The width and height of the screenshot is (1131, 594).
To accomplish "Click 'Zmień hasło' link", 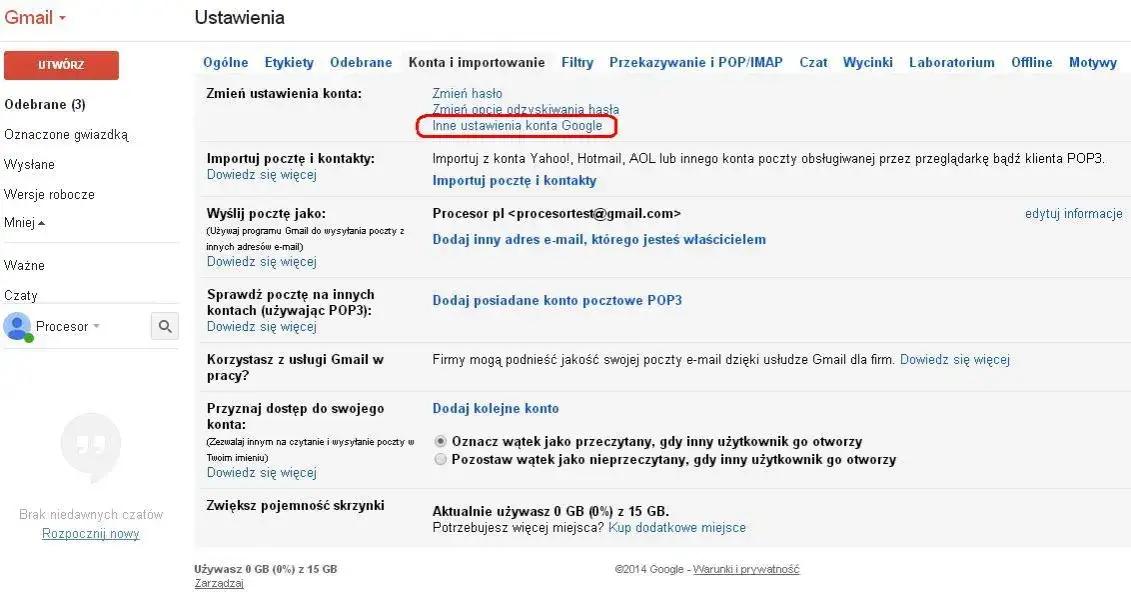I will [466, 93].
